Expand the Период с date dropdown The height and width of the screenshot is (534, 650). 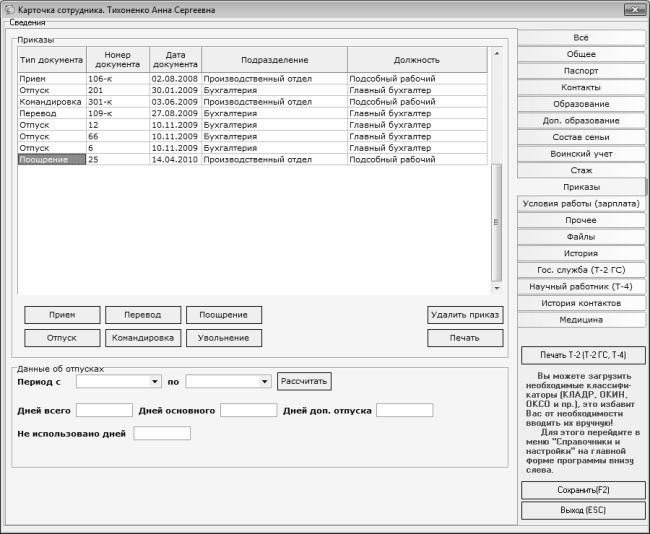point(155,381)
